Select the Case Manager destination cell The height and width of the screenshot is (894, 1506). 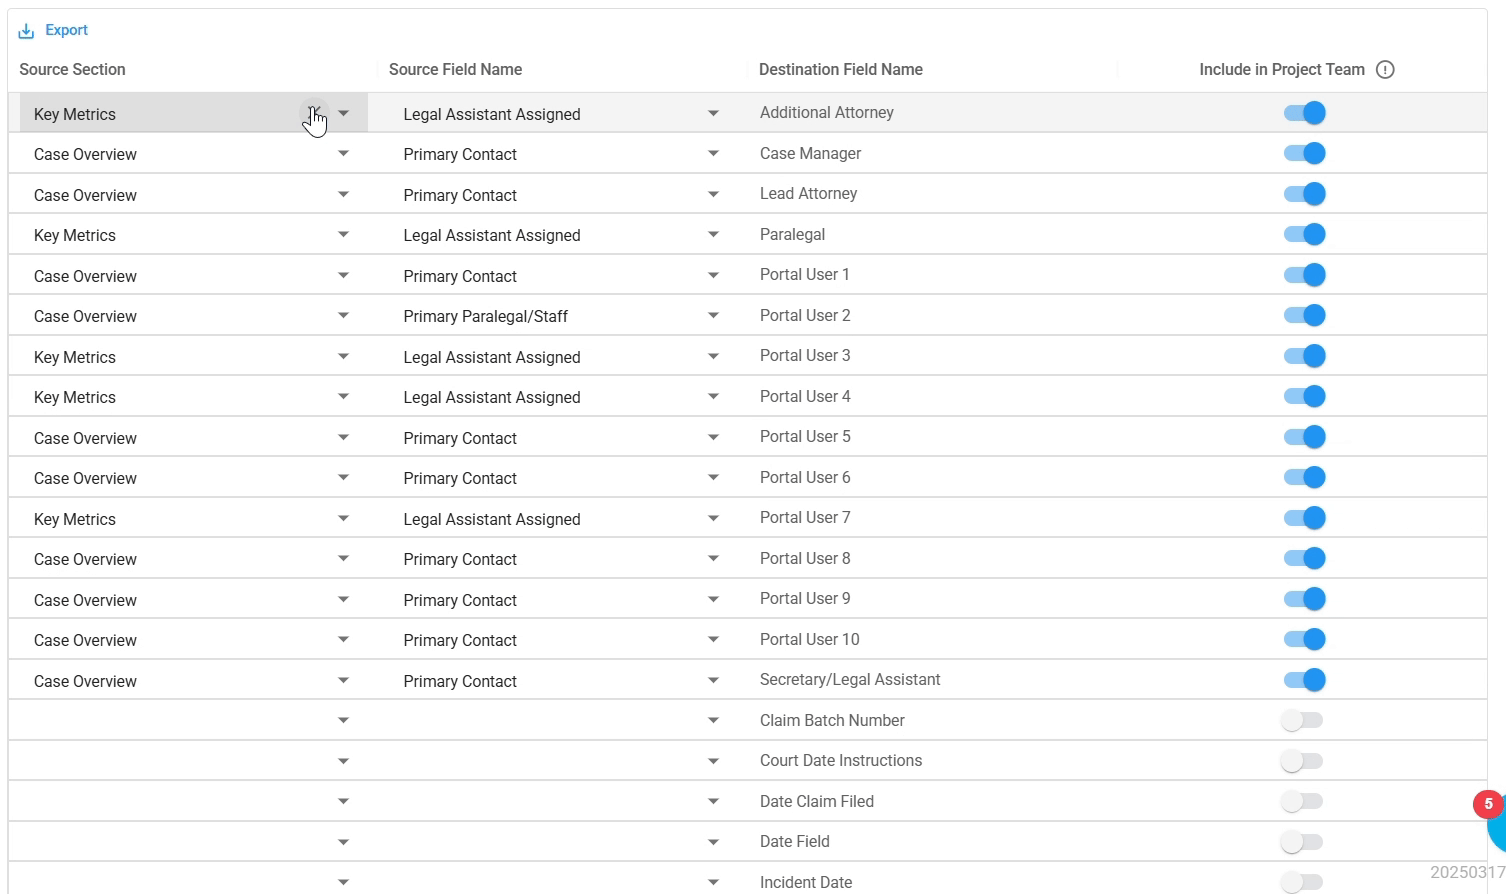pyautogui.click(x=810, y=153)
